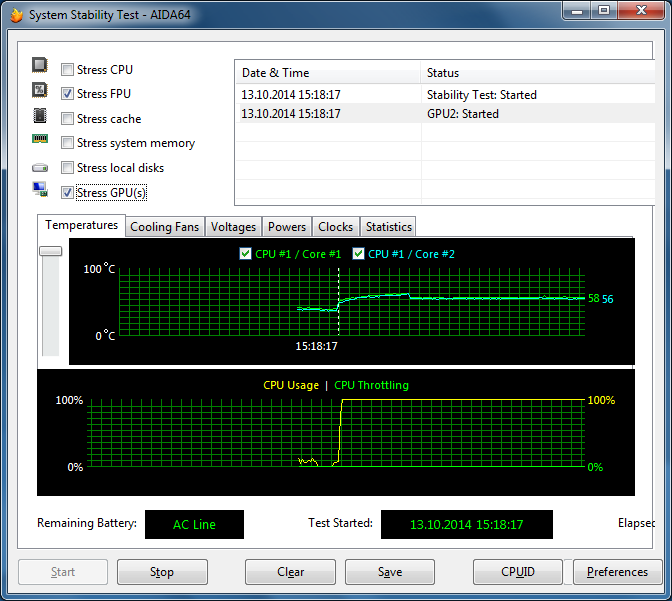Screen dimensions: 672x601
Task: Click the disabled Start button
Action: pyautogui.click(x=63, y=572)
